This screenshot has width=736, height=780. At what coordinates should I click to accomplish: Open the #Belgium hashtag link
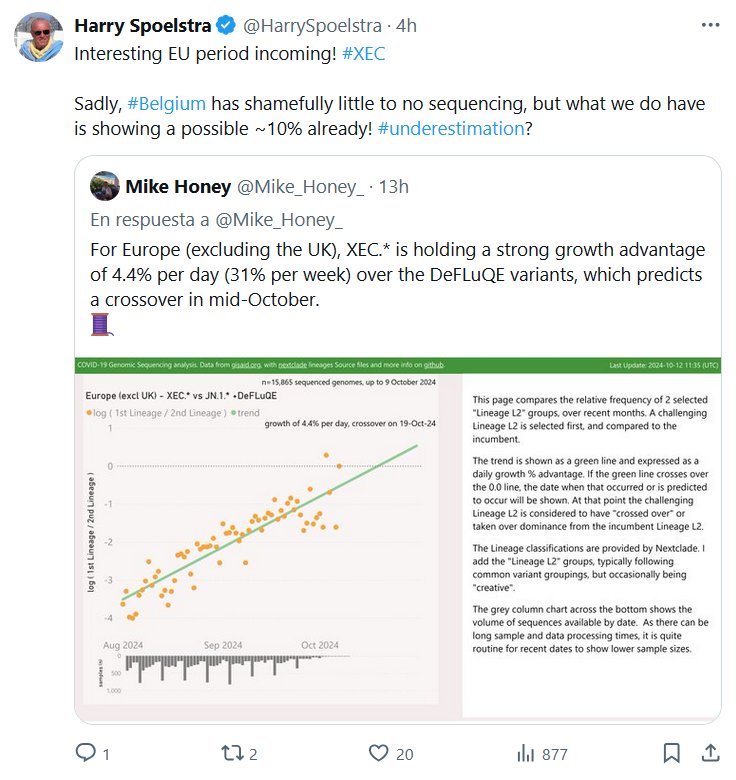(x=165, y=103)
